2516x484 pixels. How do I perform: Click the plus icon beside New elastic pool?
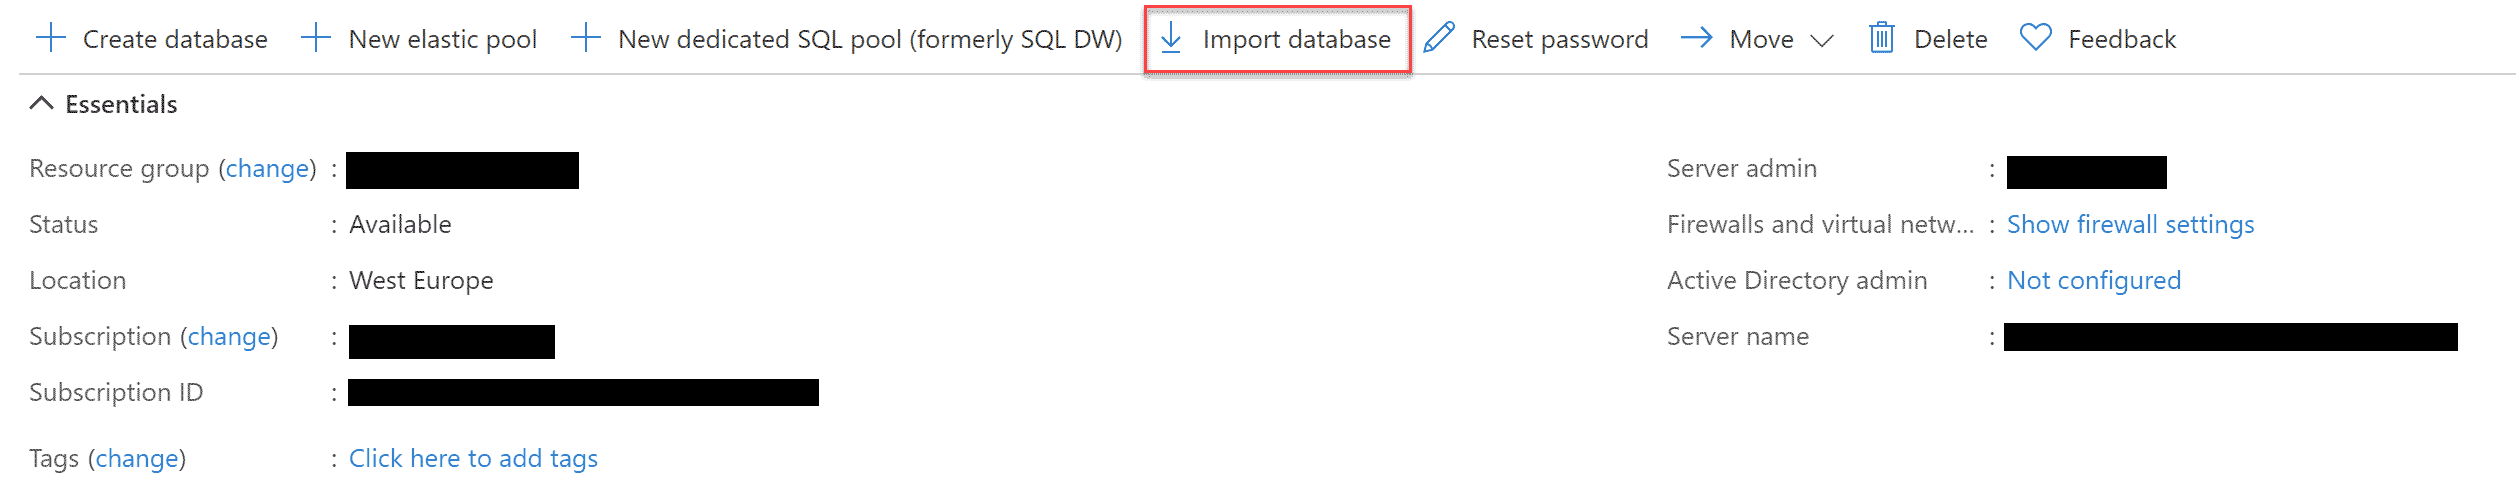click(316, 39)
